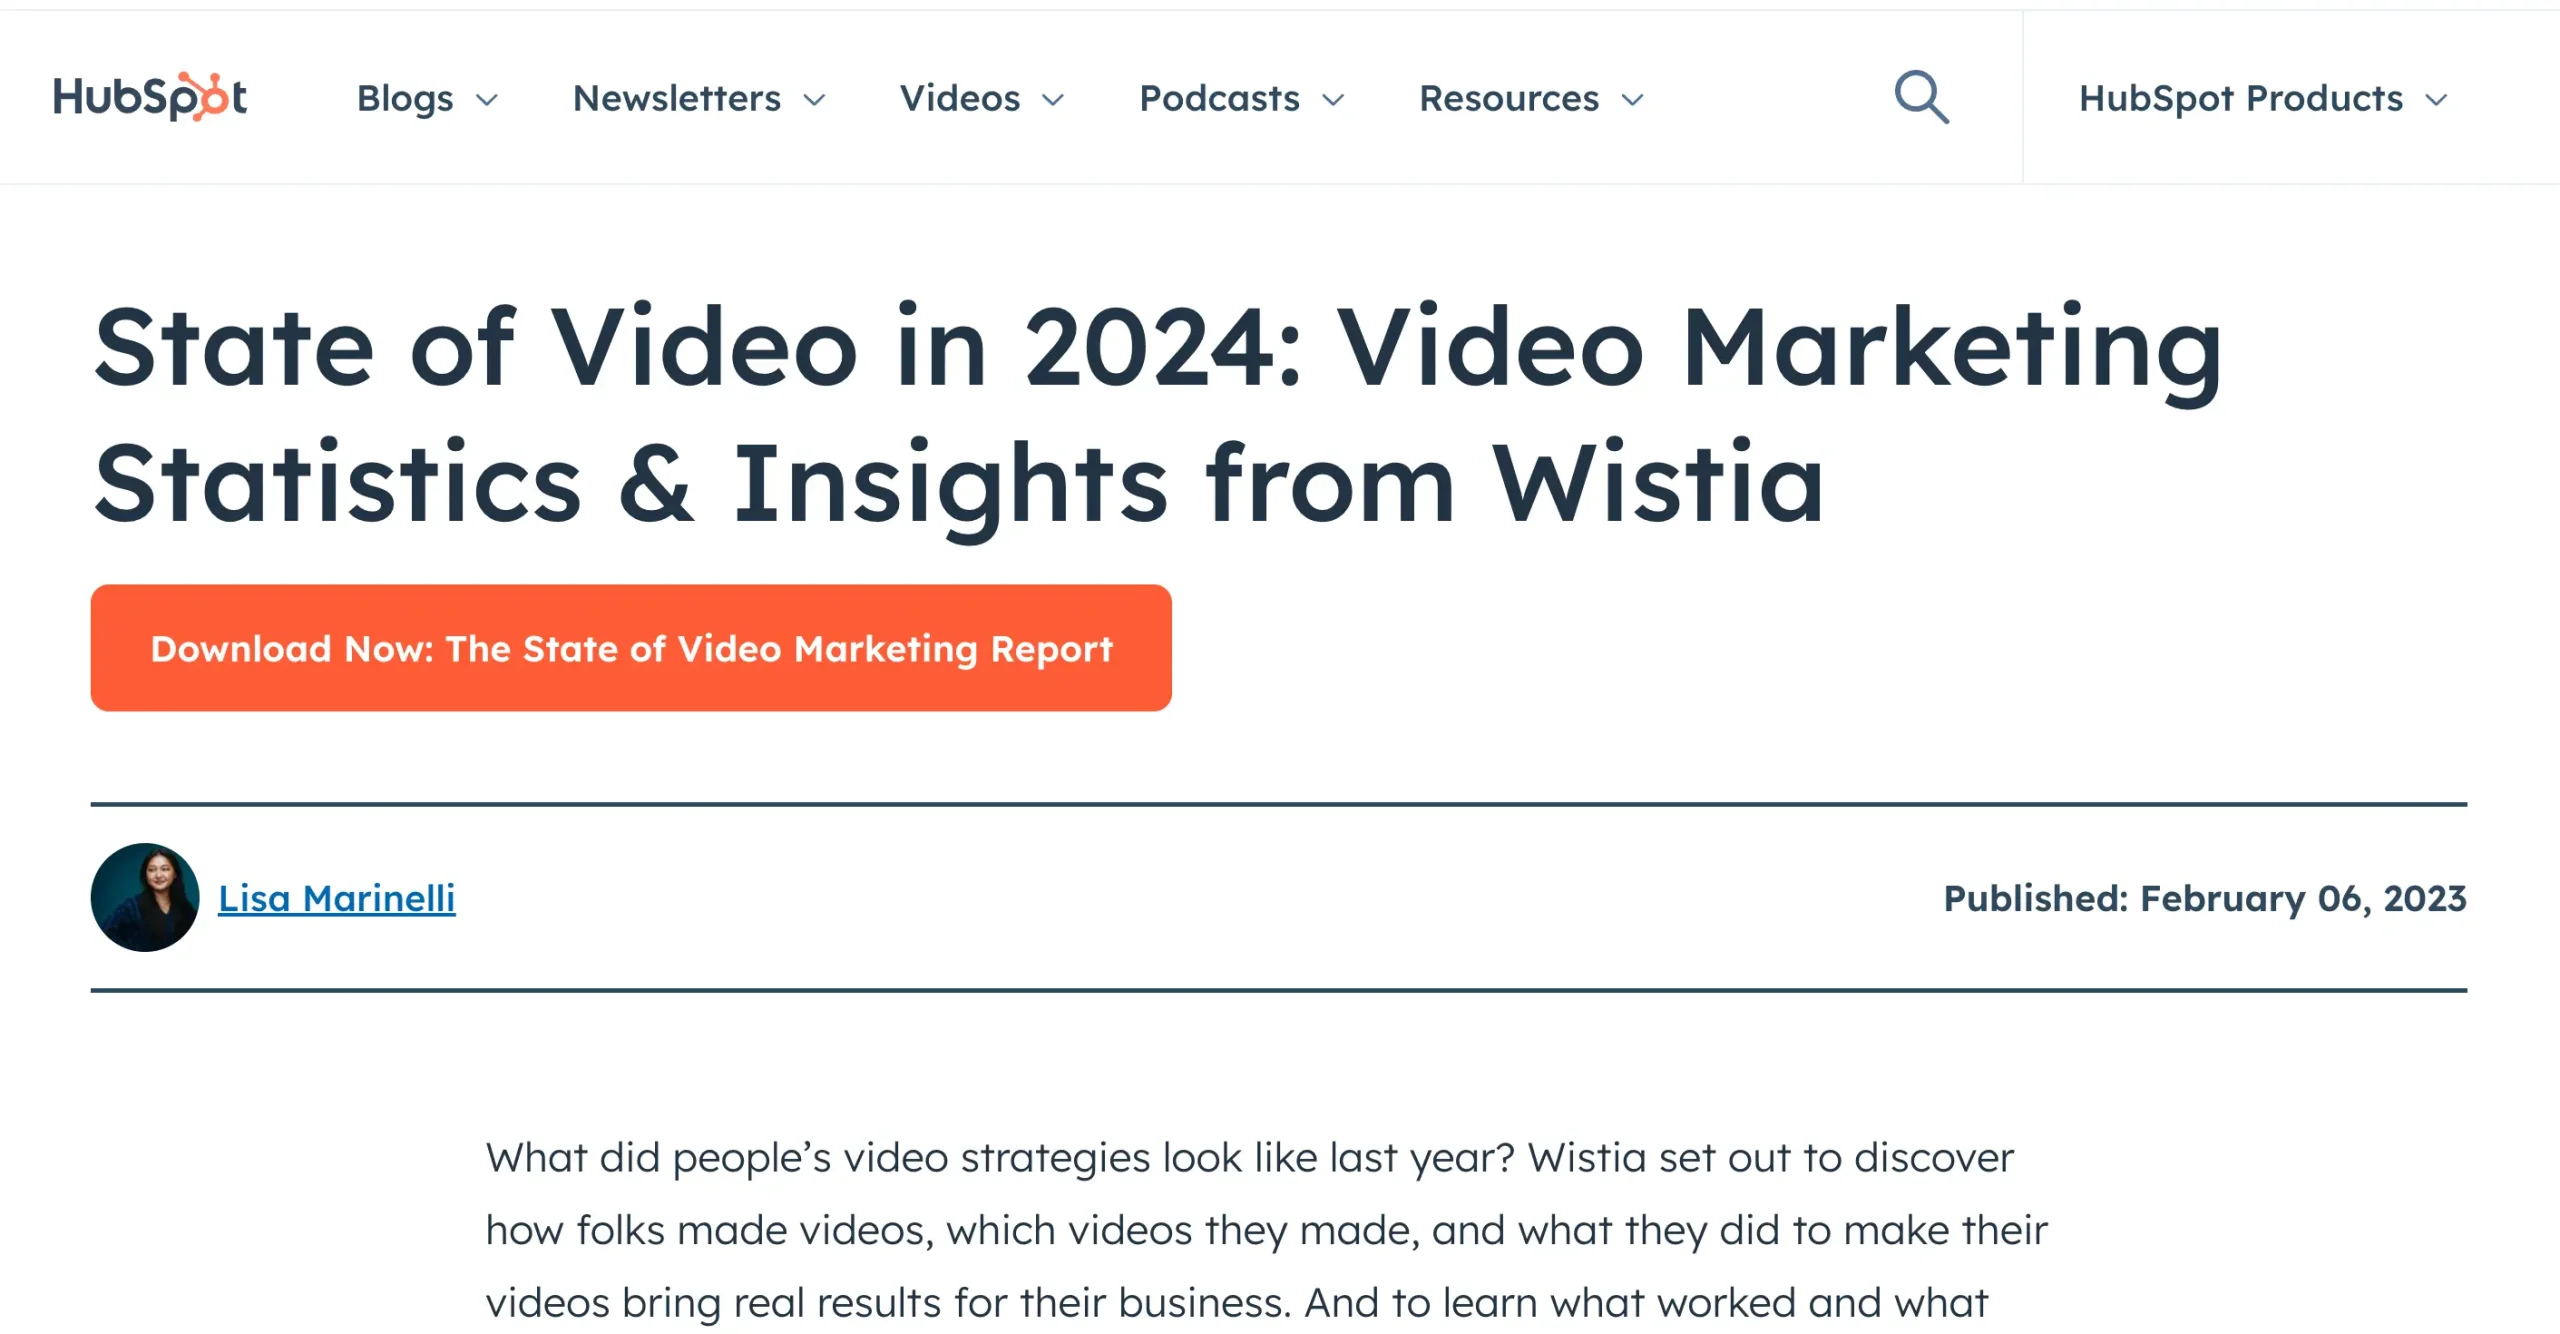The image size is (2560, 1334).
Task: Expand the chevron next to Videos
Action: 1053,100
